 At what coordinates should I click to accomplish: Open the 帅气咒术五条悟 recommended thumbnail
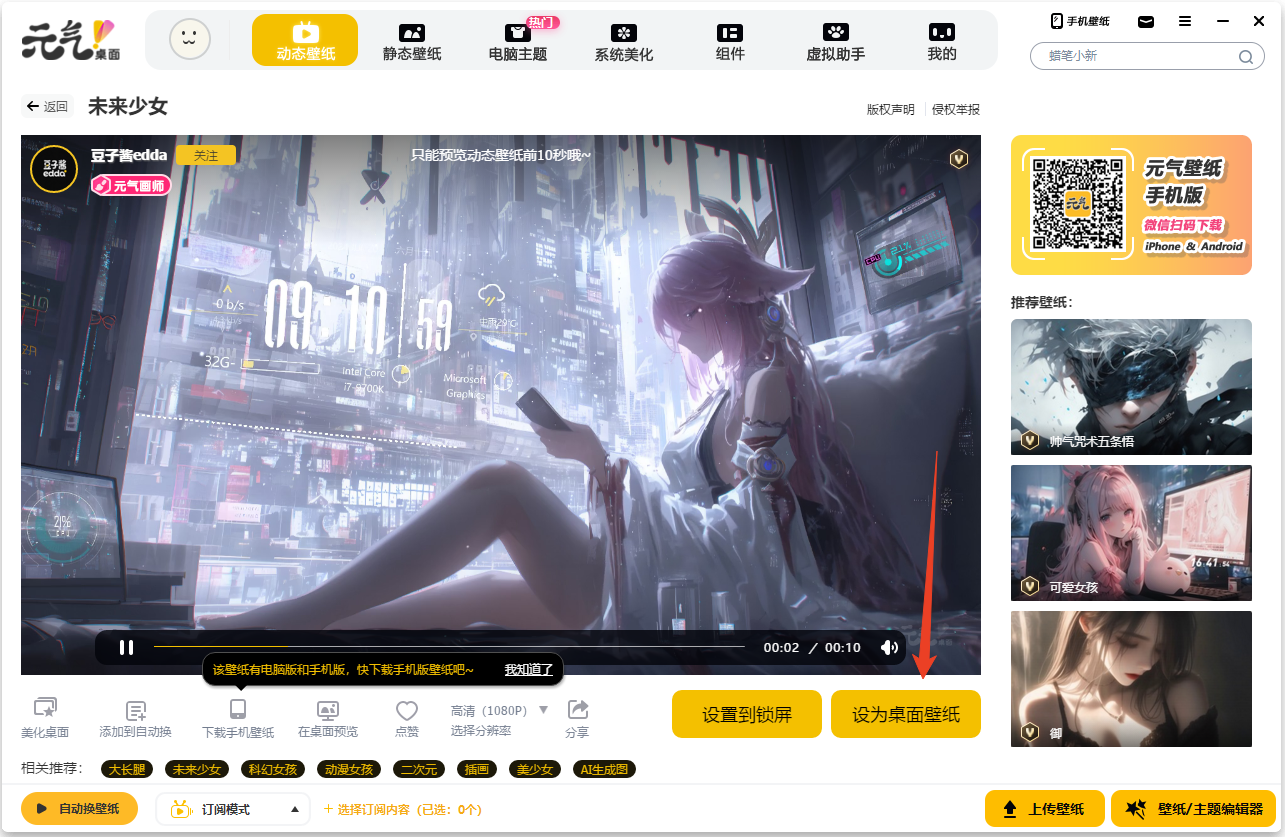click(1131, 386)
